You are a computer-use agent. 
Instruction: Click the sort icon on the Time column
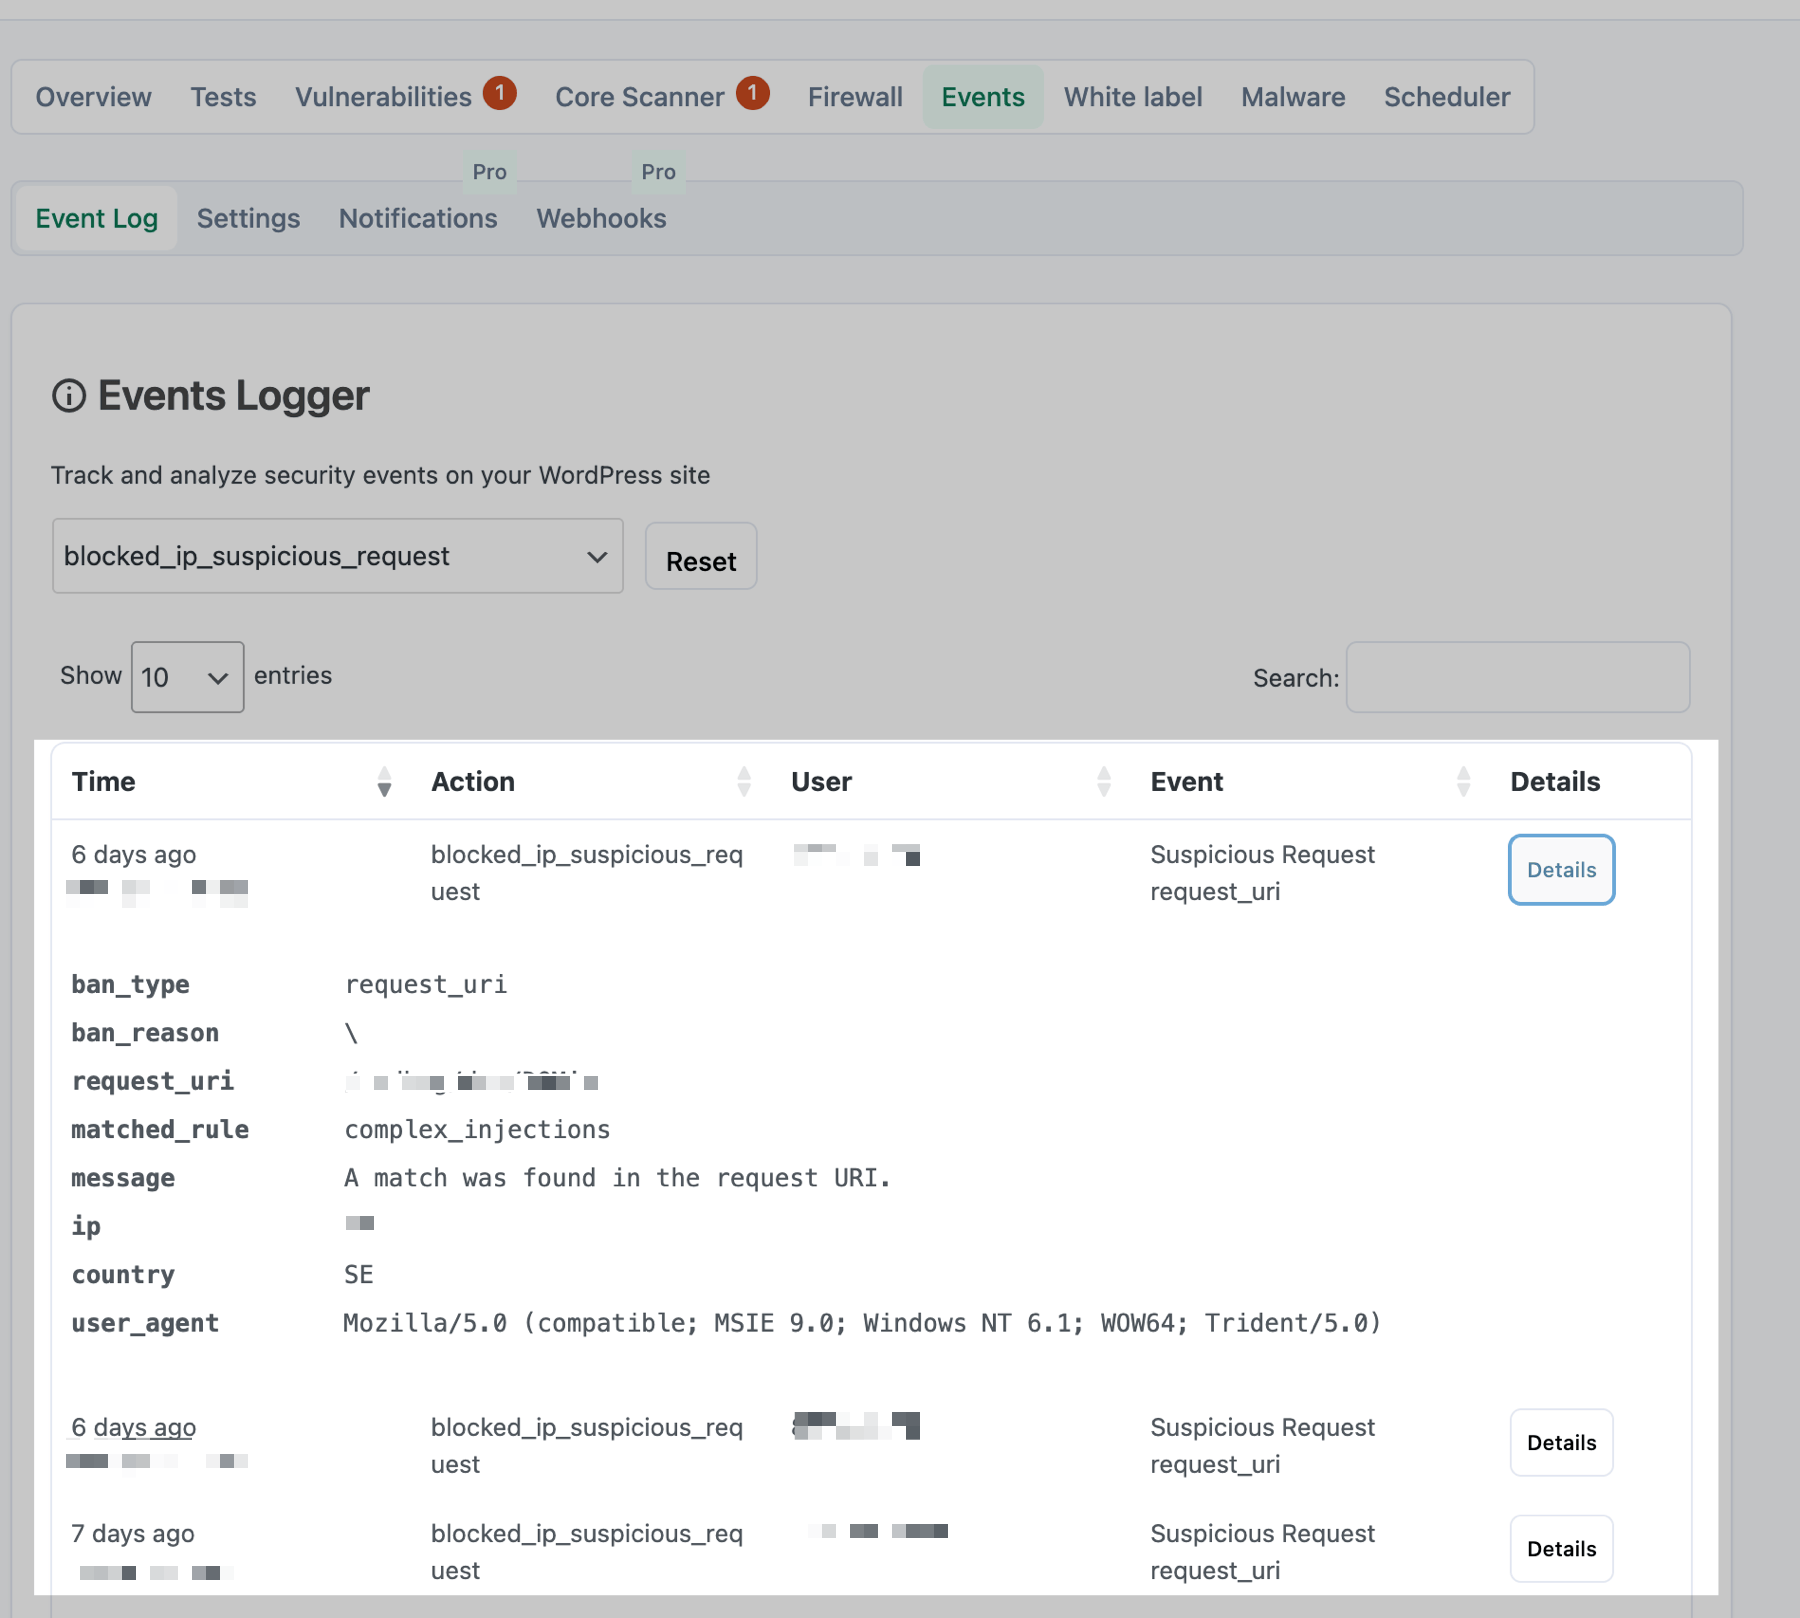pyautogui.click(x=383, y=782)
